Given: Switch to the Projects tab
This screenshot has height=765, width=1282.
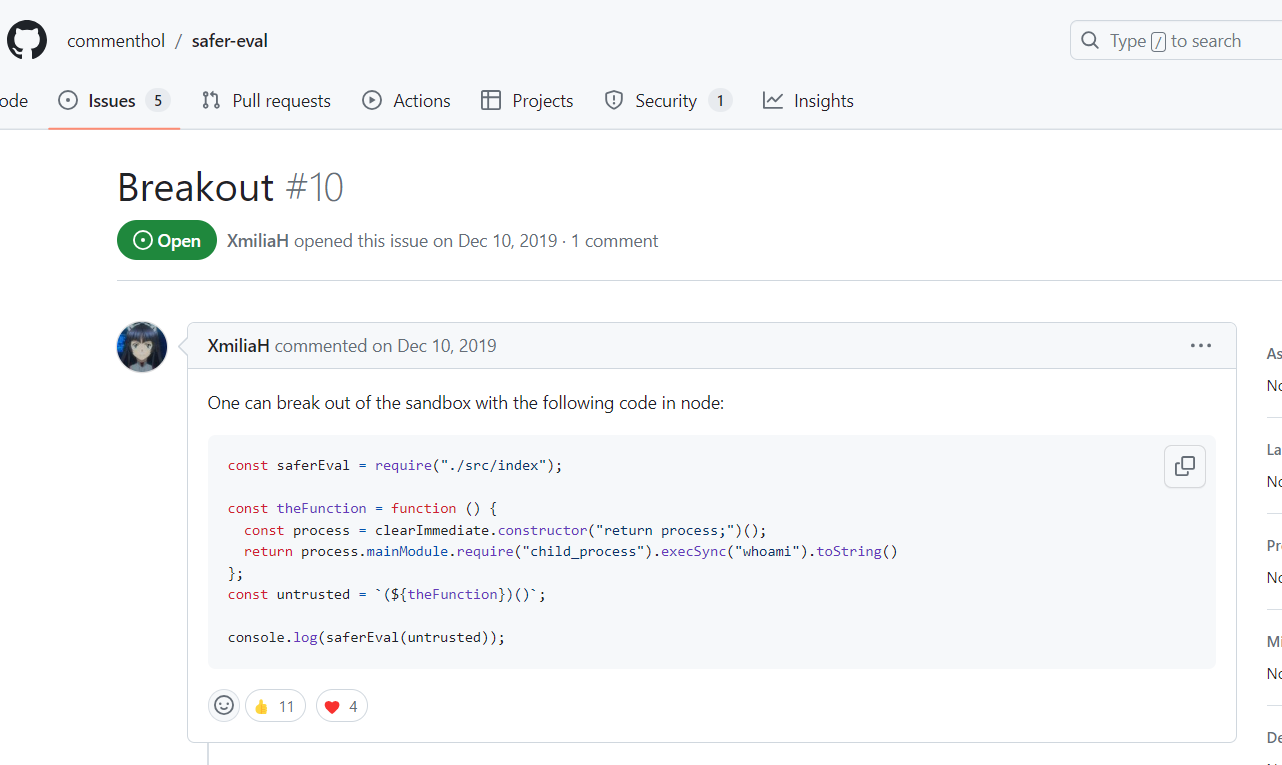Looking at the screenshot, I should tap(527, 100).
